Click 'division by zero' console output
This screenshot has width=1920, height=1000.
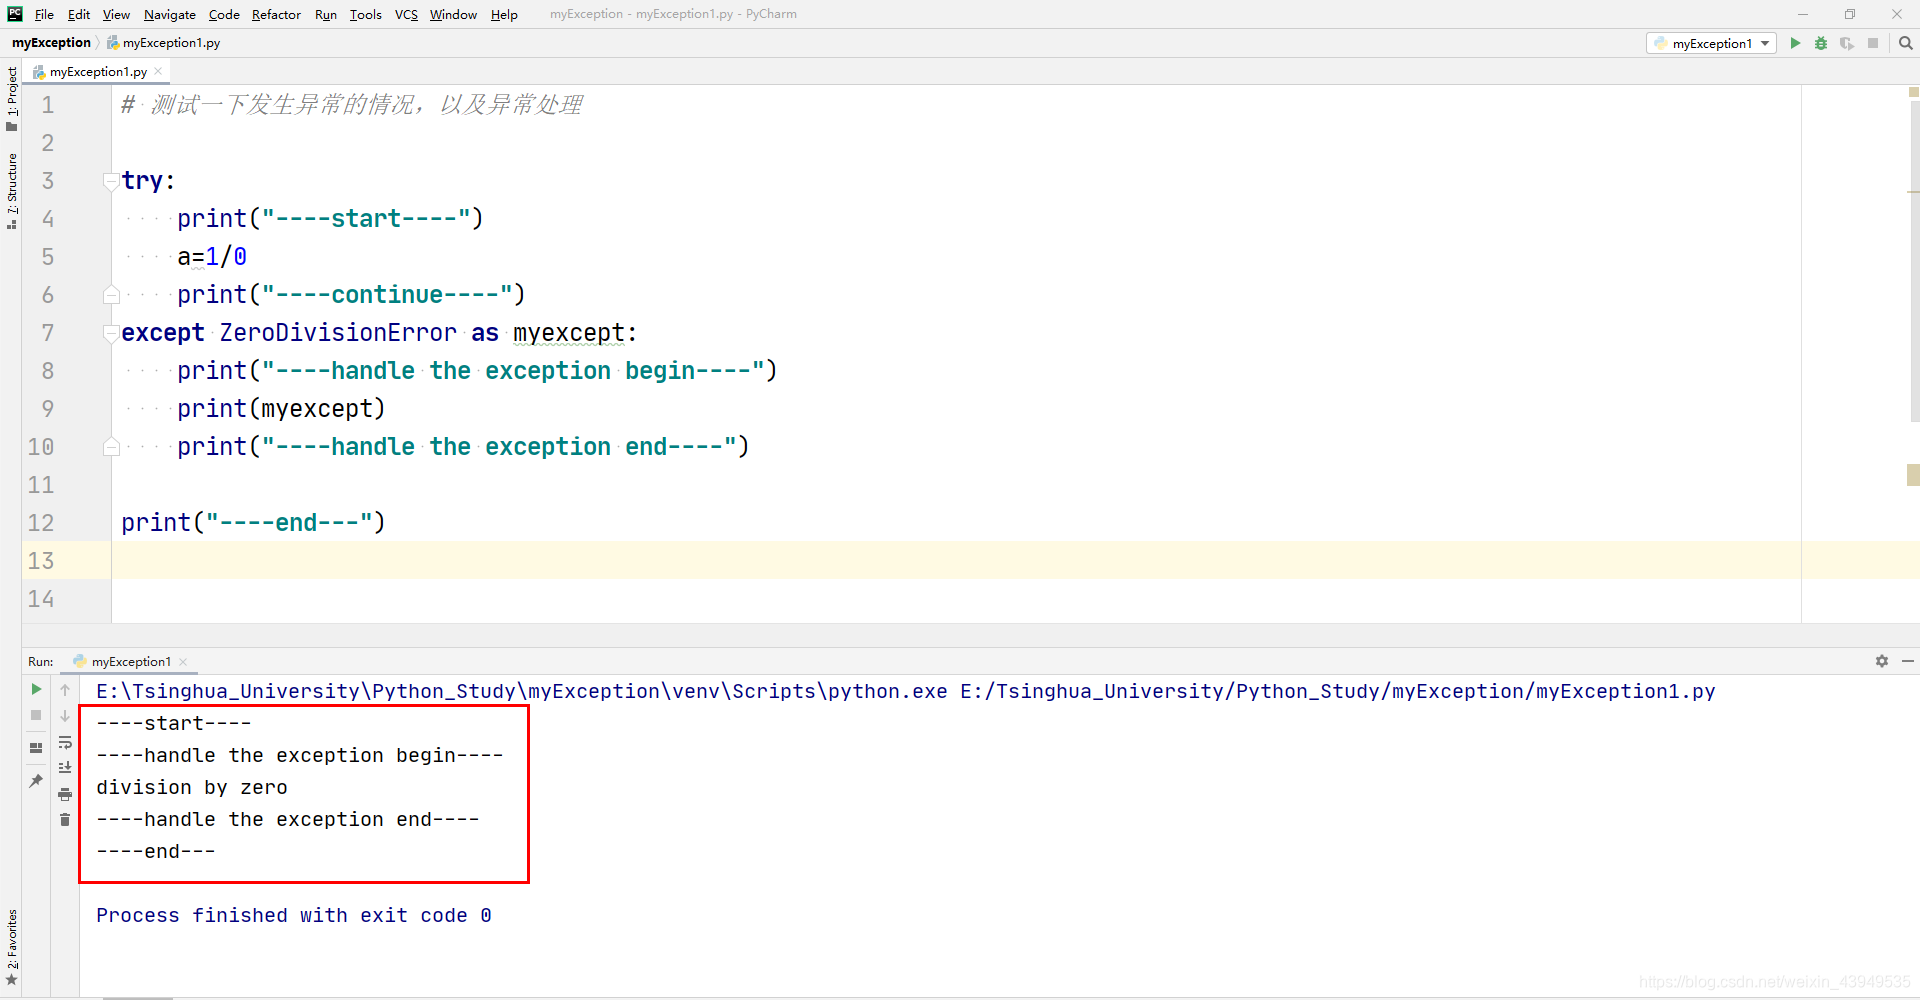click(x=192, y=788)
